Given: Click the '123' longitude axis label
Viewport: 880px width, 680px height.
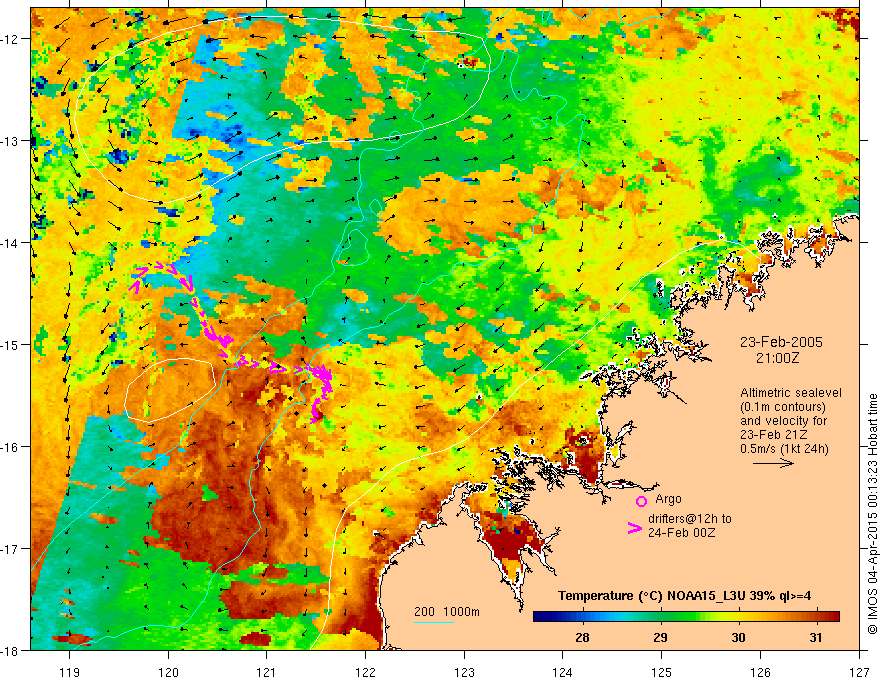Looking at the screenshot, I should point(464,672).
